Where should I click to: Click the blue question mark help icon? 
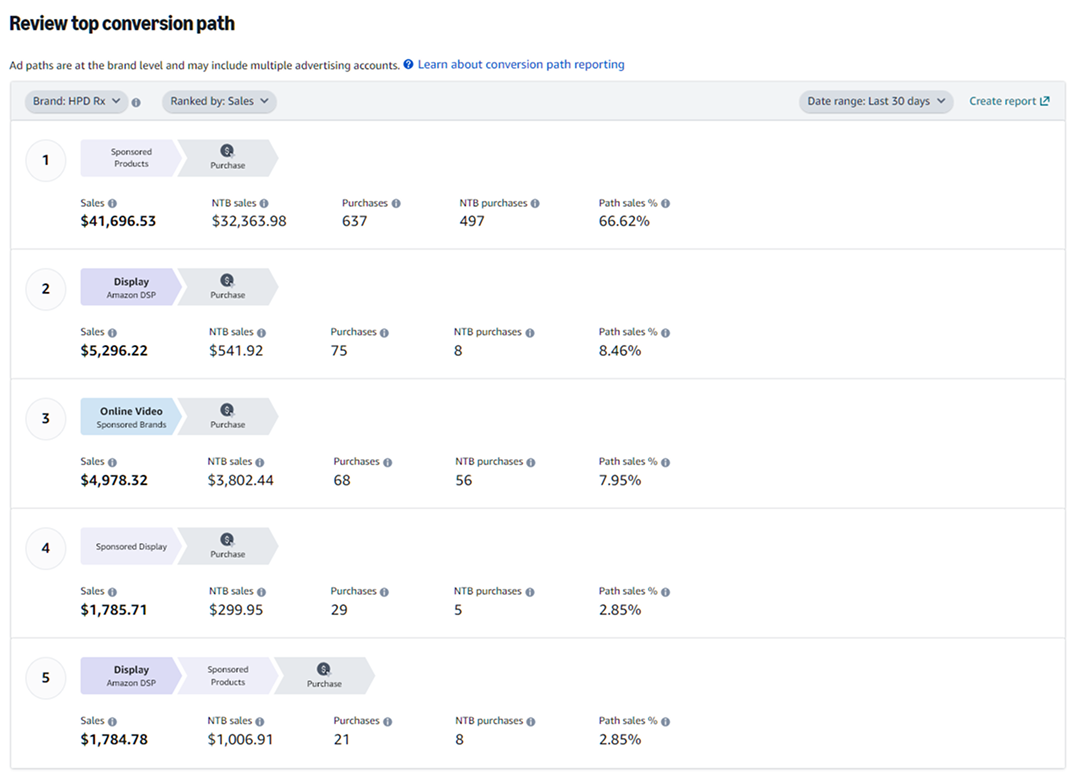pyautogui.click(x=406, y=64)
